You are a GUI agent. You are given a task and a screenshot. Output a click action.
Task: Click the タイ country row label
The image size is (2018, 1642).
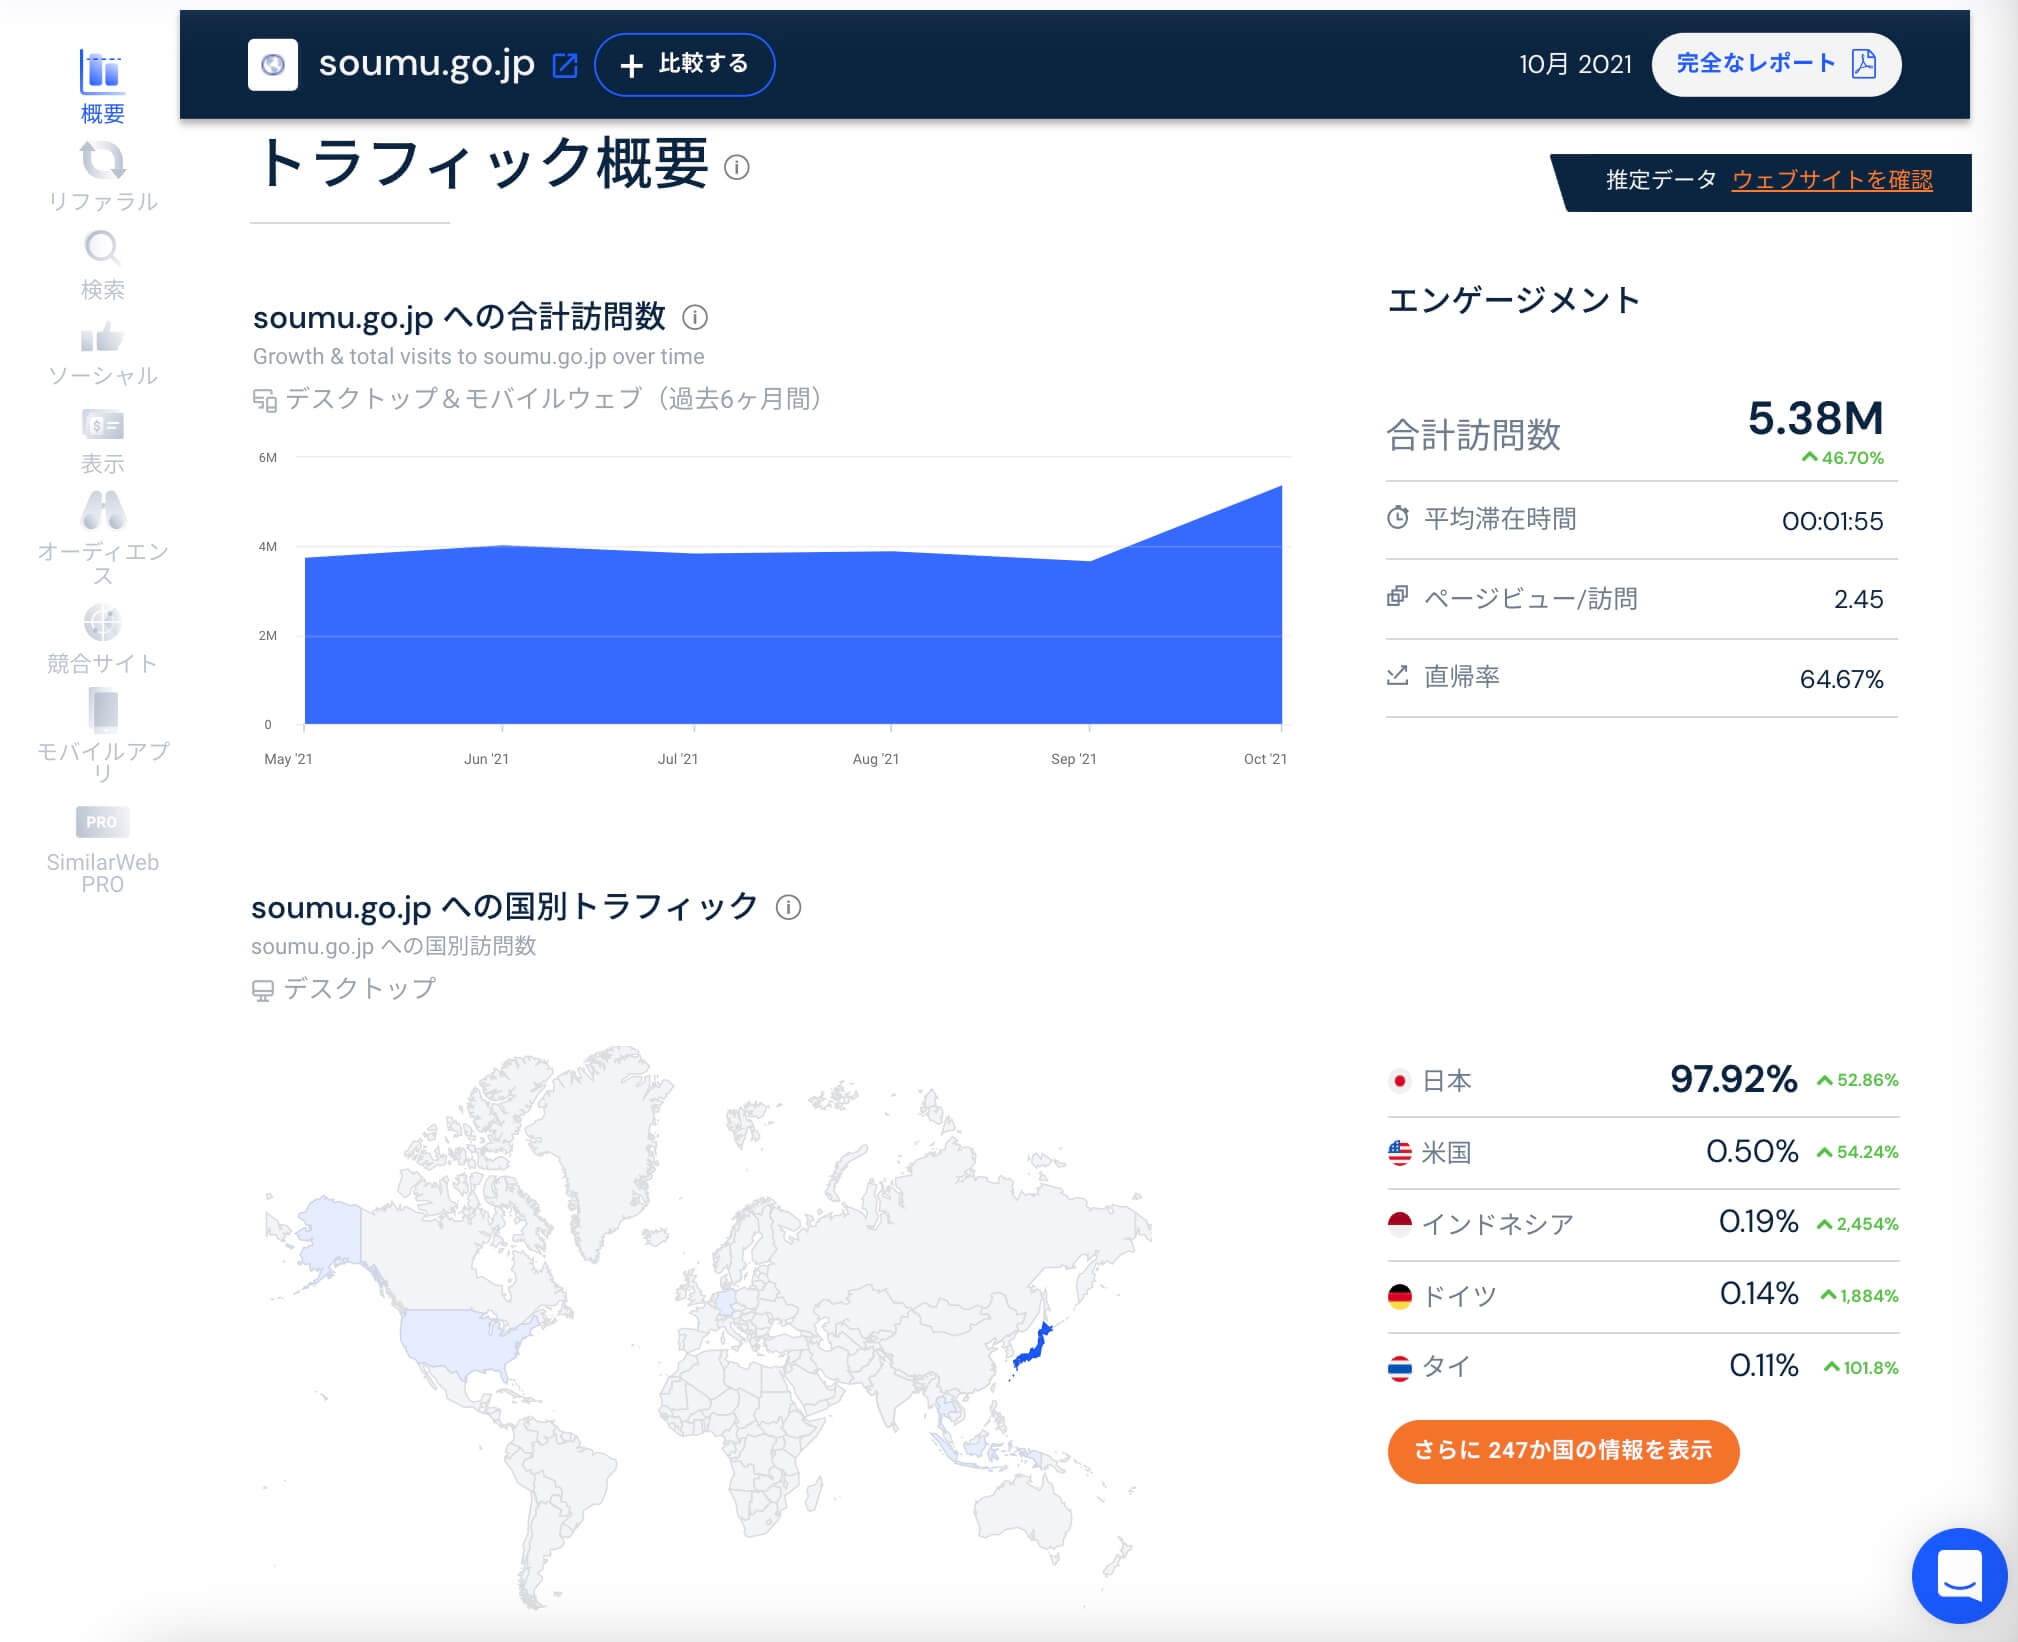(1445, 1367)
